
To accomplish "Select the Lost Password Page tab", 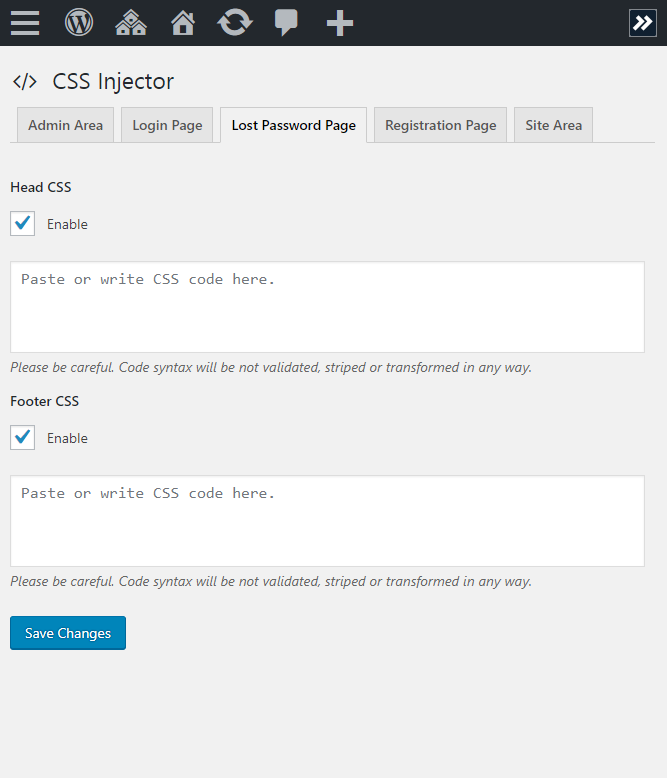I will coord(294,125).
